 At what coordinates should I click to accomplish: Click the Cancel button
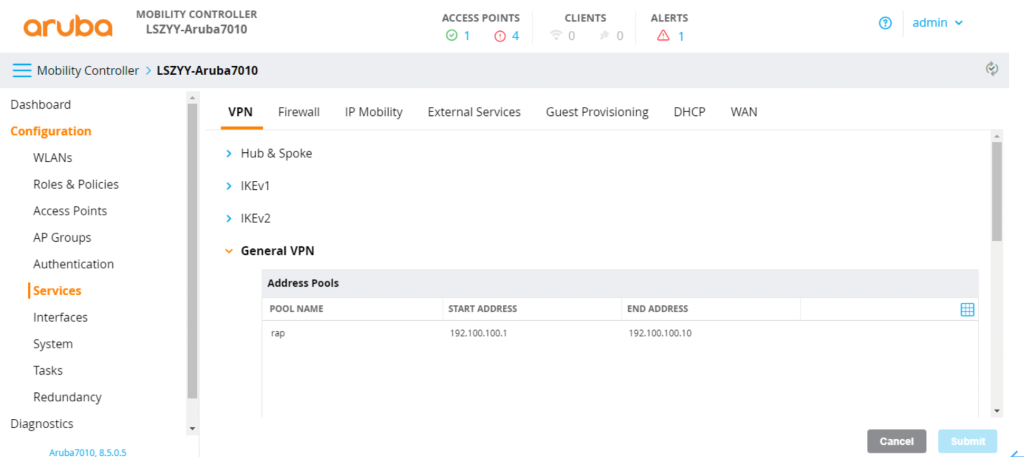[x=896, y=441]
